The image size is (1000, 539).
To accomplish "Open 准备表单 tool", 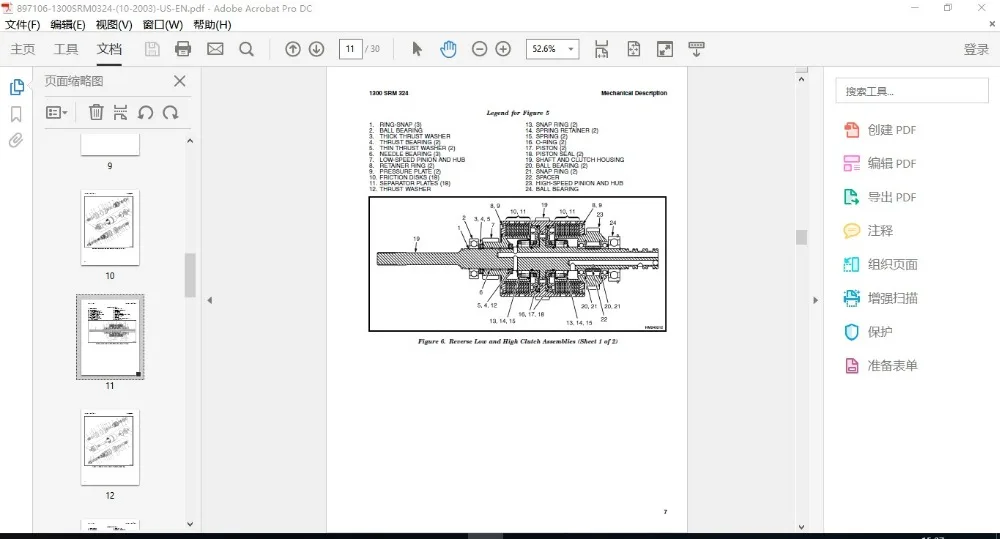I will click(881, 365).
